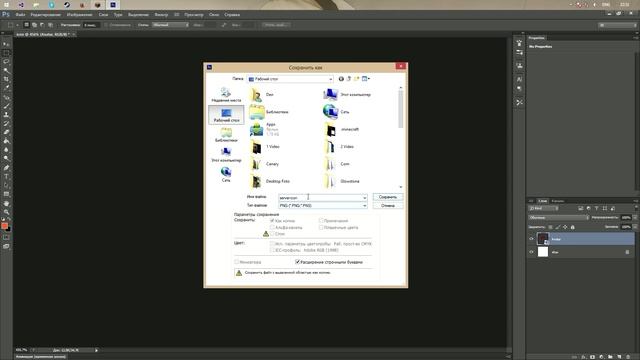640x360 pixels.
Task: Go up one folder level in dialog
Action: [349, 79]
